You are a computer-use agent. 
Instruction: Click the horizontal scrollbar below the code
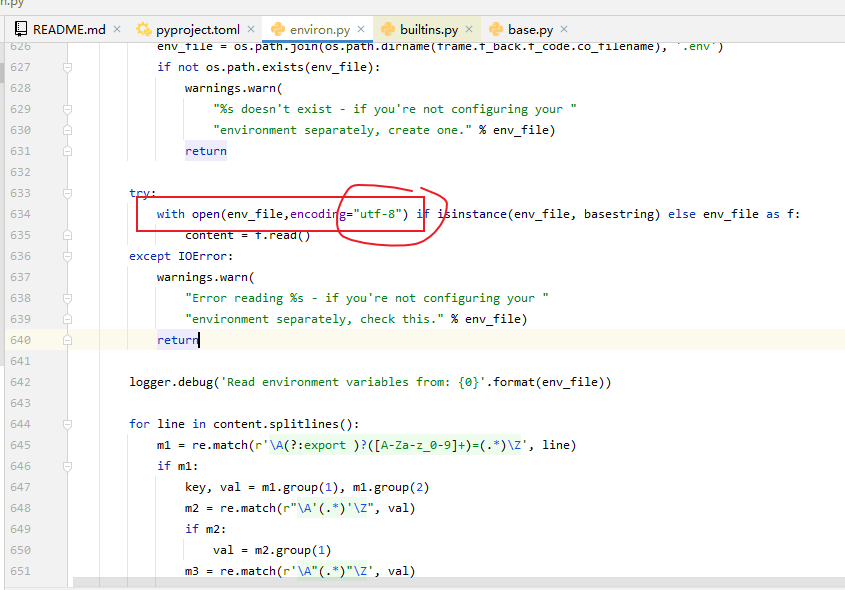coord(458,583)
